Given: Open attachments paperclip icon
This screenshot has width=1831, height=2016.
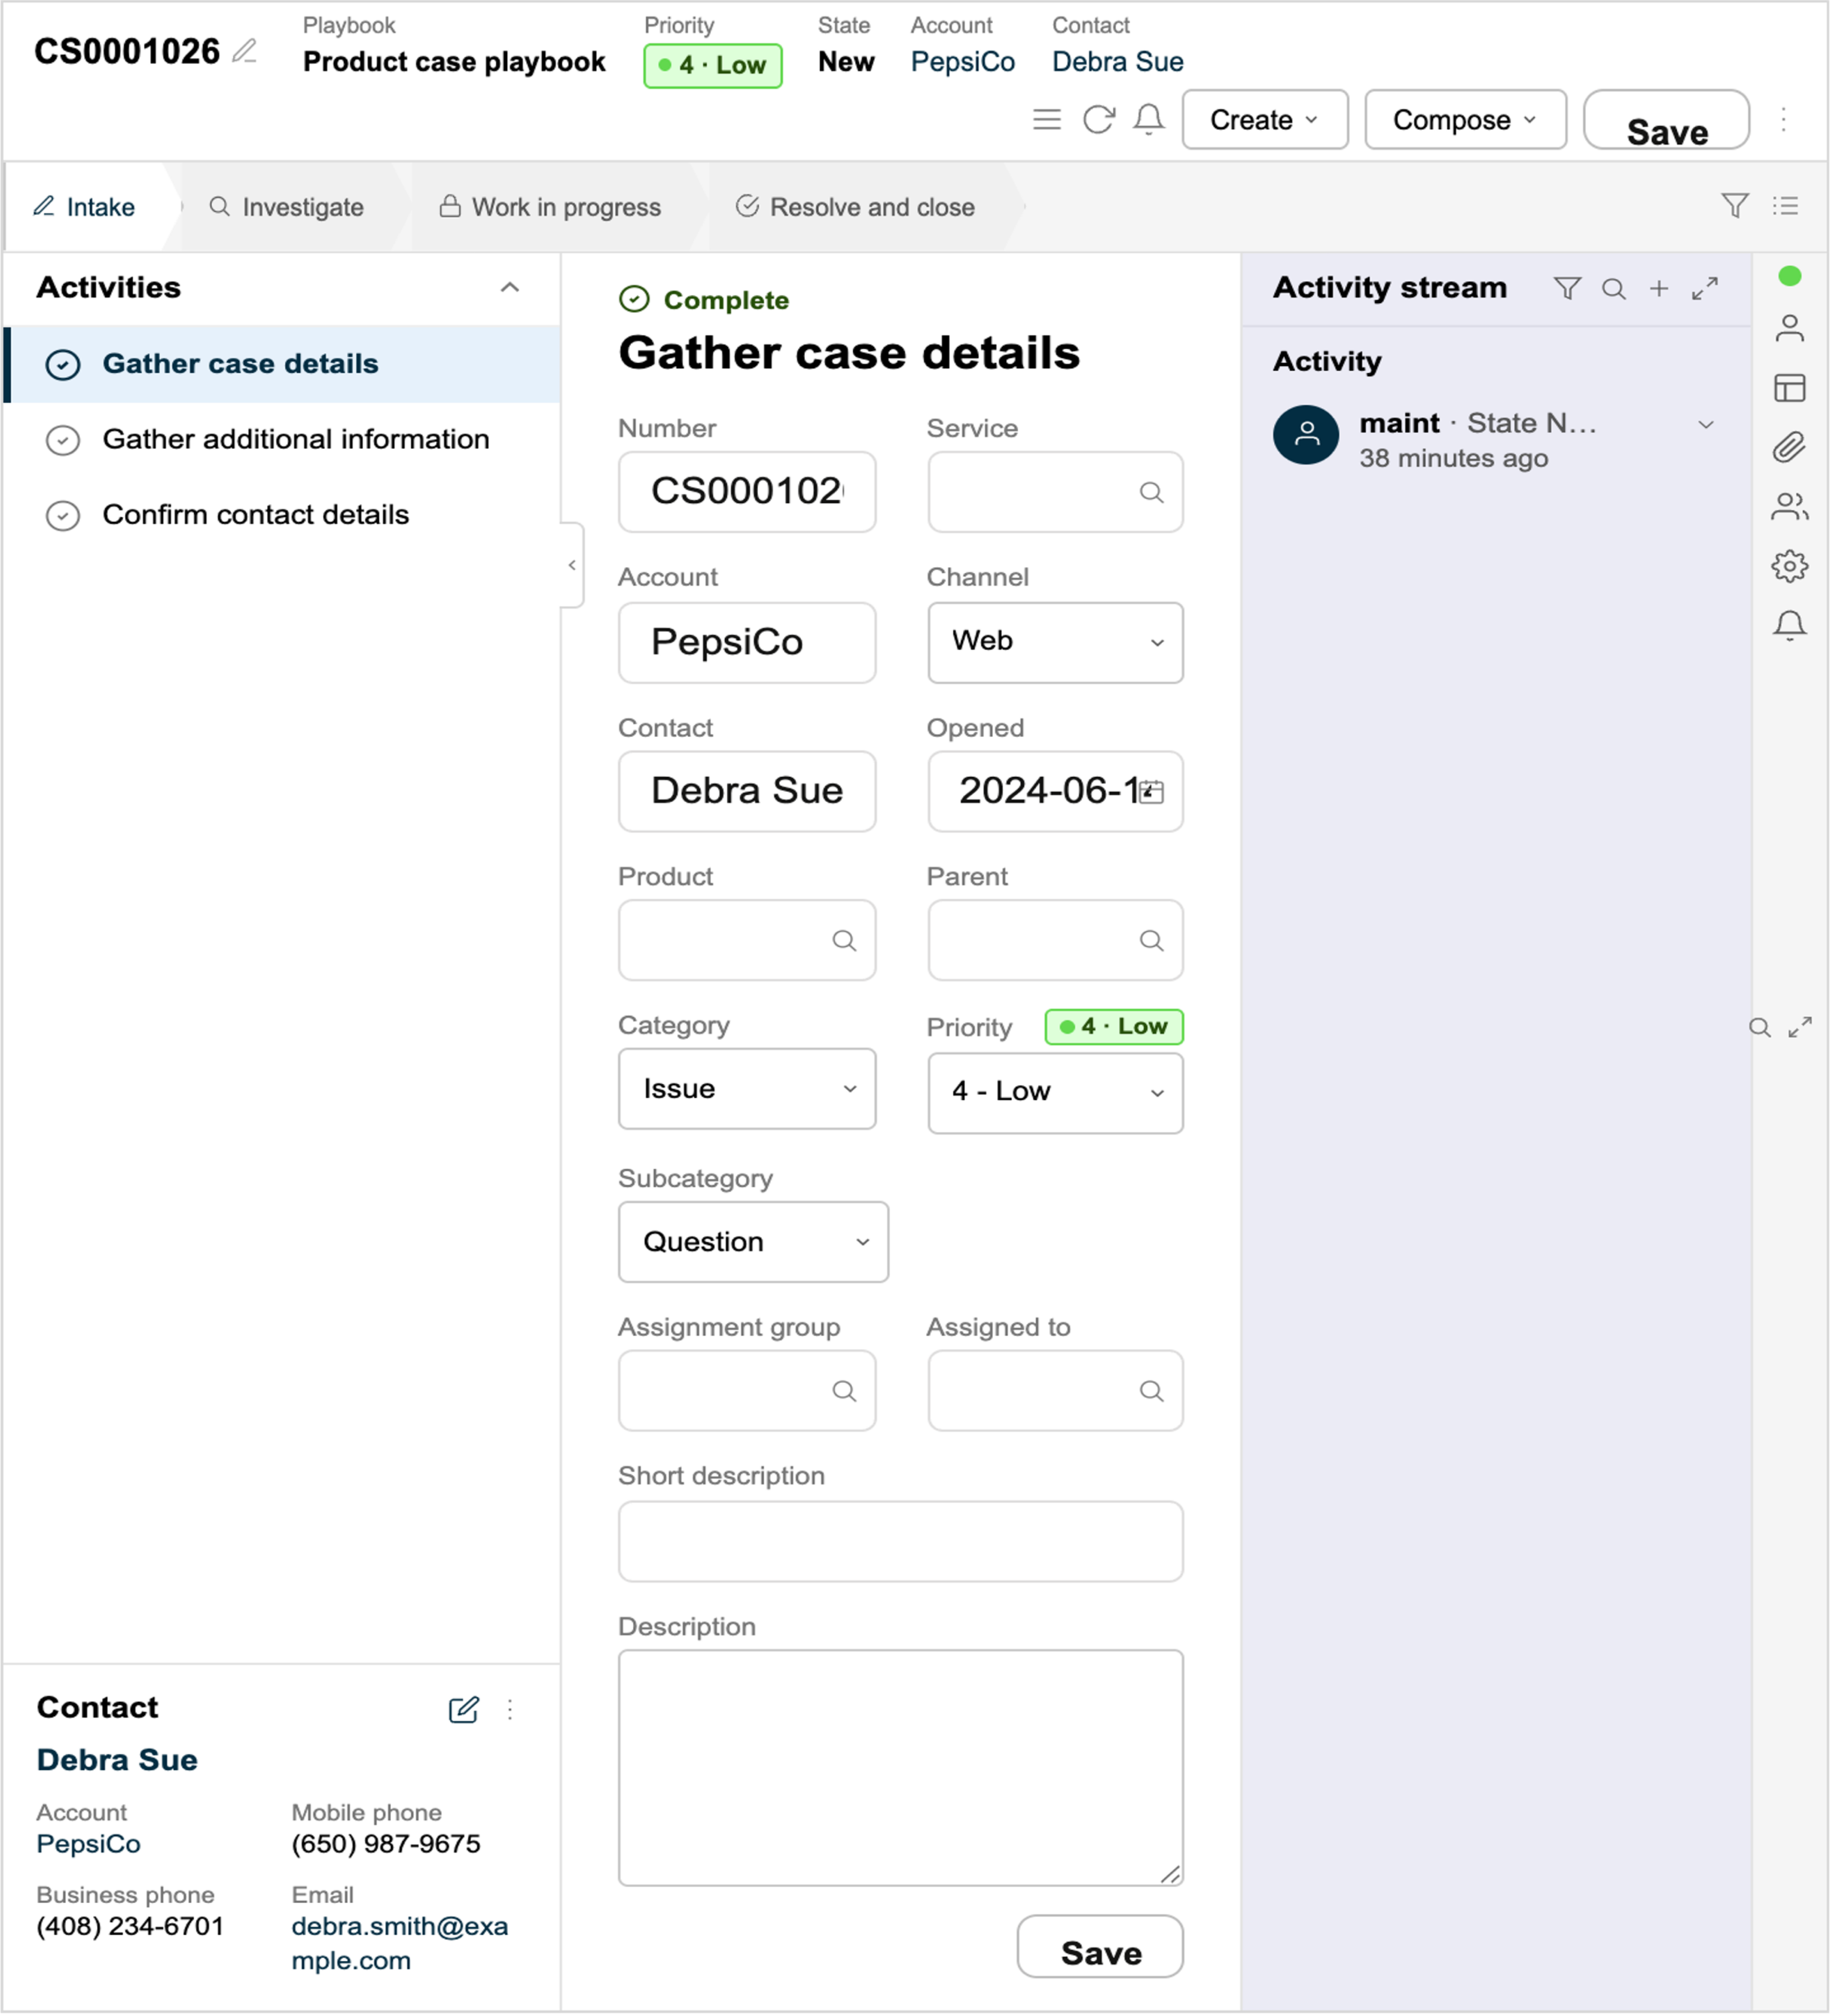Looking at the screenshot, I should coord(1790,447).
